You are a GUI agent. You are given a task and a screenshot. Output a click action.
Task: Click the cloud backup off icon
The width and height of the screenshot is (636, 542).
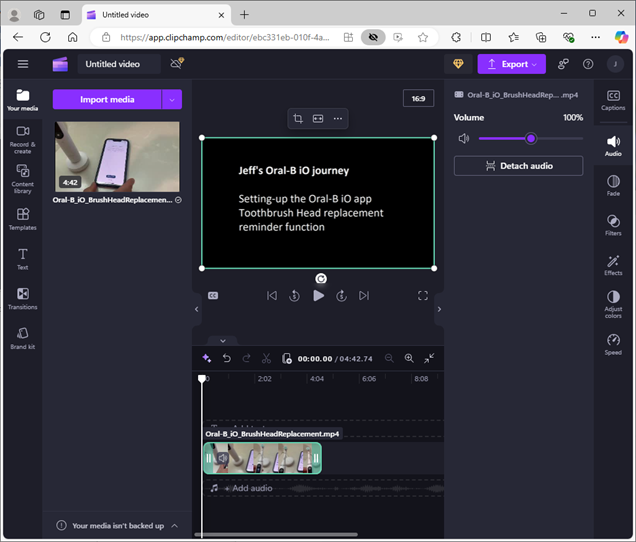[x=177, y=64]
